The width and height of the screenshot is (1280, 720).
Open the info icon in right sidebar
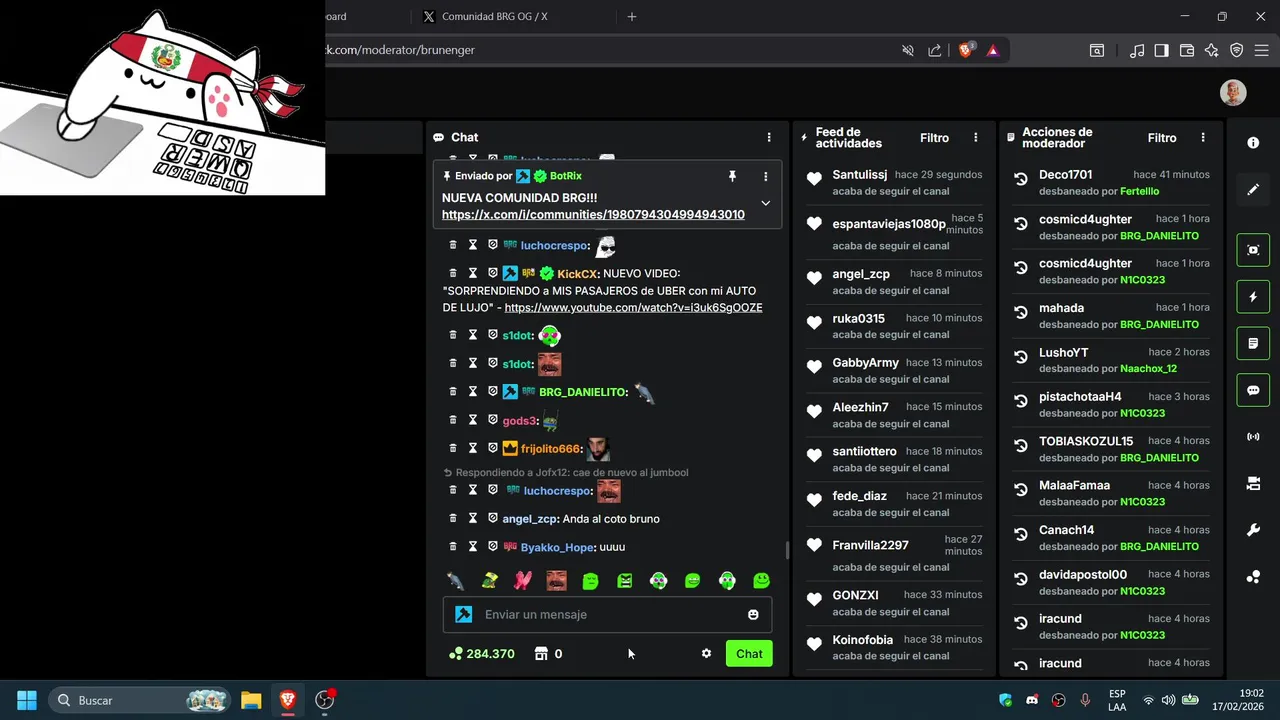[1253, 143]
